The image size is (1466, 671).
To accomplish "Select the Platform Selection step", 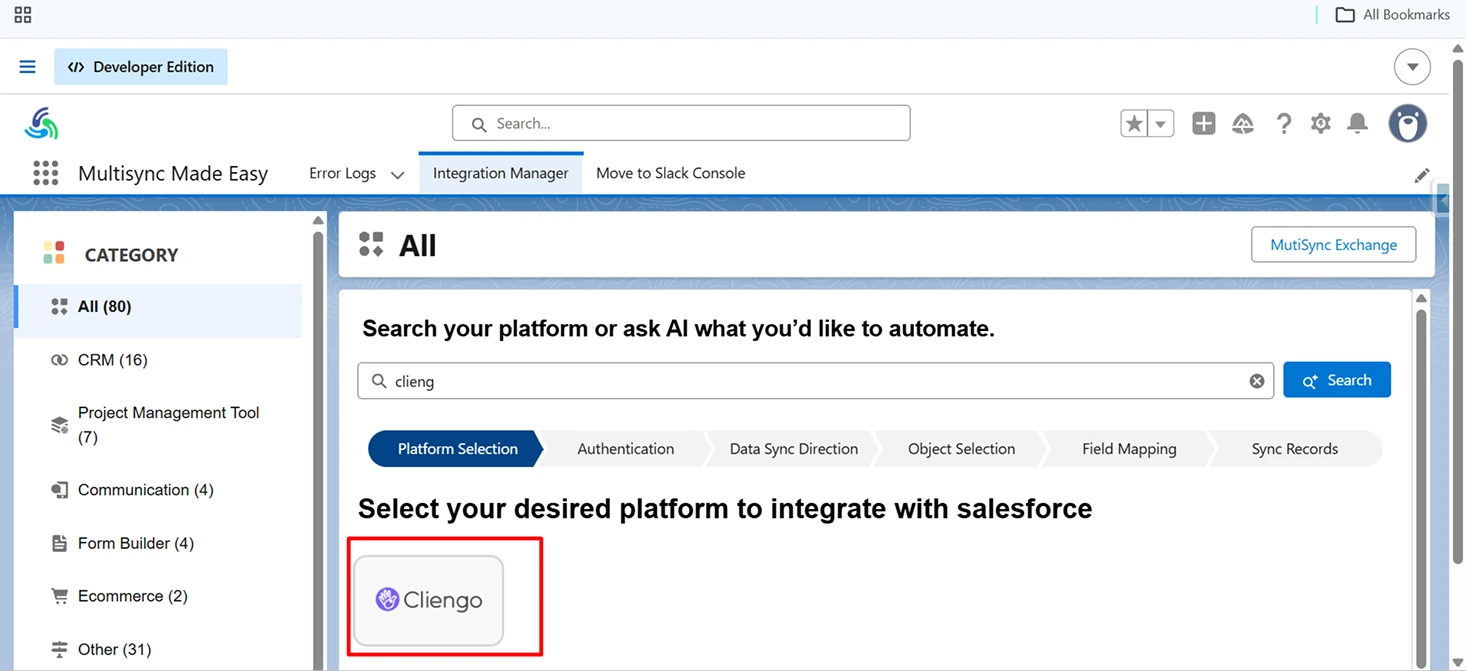I will tap(456, 449).
